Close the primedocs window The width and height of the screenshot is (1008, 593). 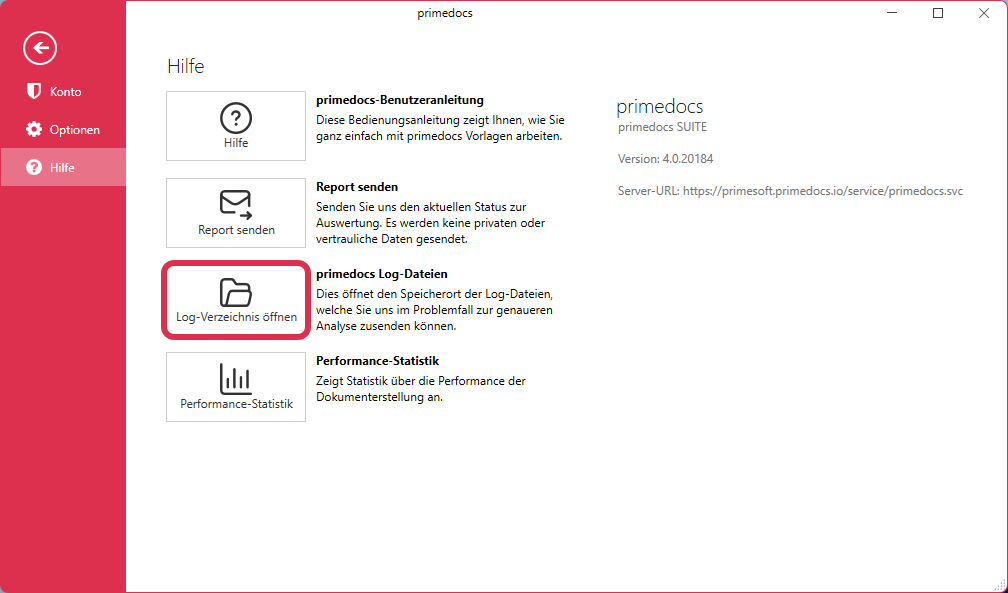984,14
